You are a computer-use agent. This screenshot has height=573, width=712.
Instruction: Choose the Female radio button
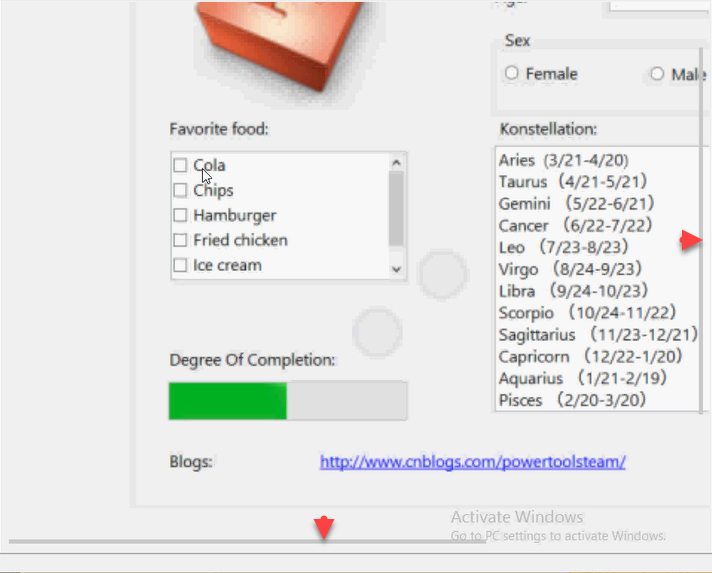tap(512, 74)
